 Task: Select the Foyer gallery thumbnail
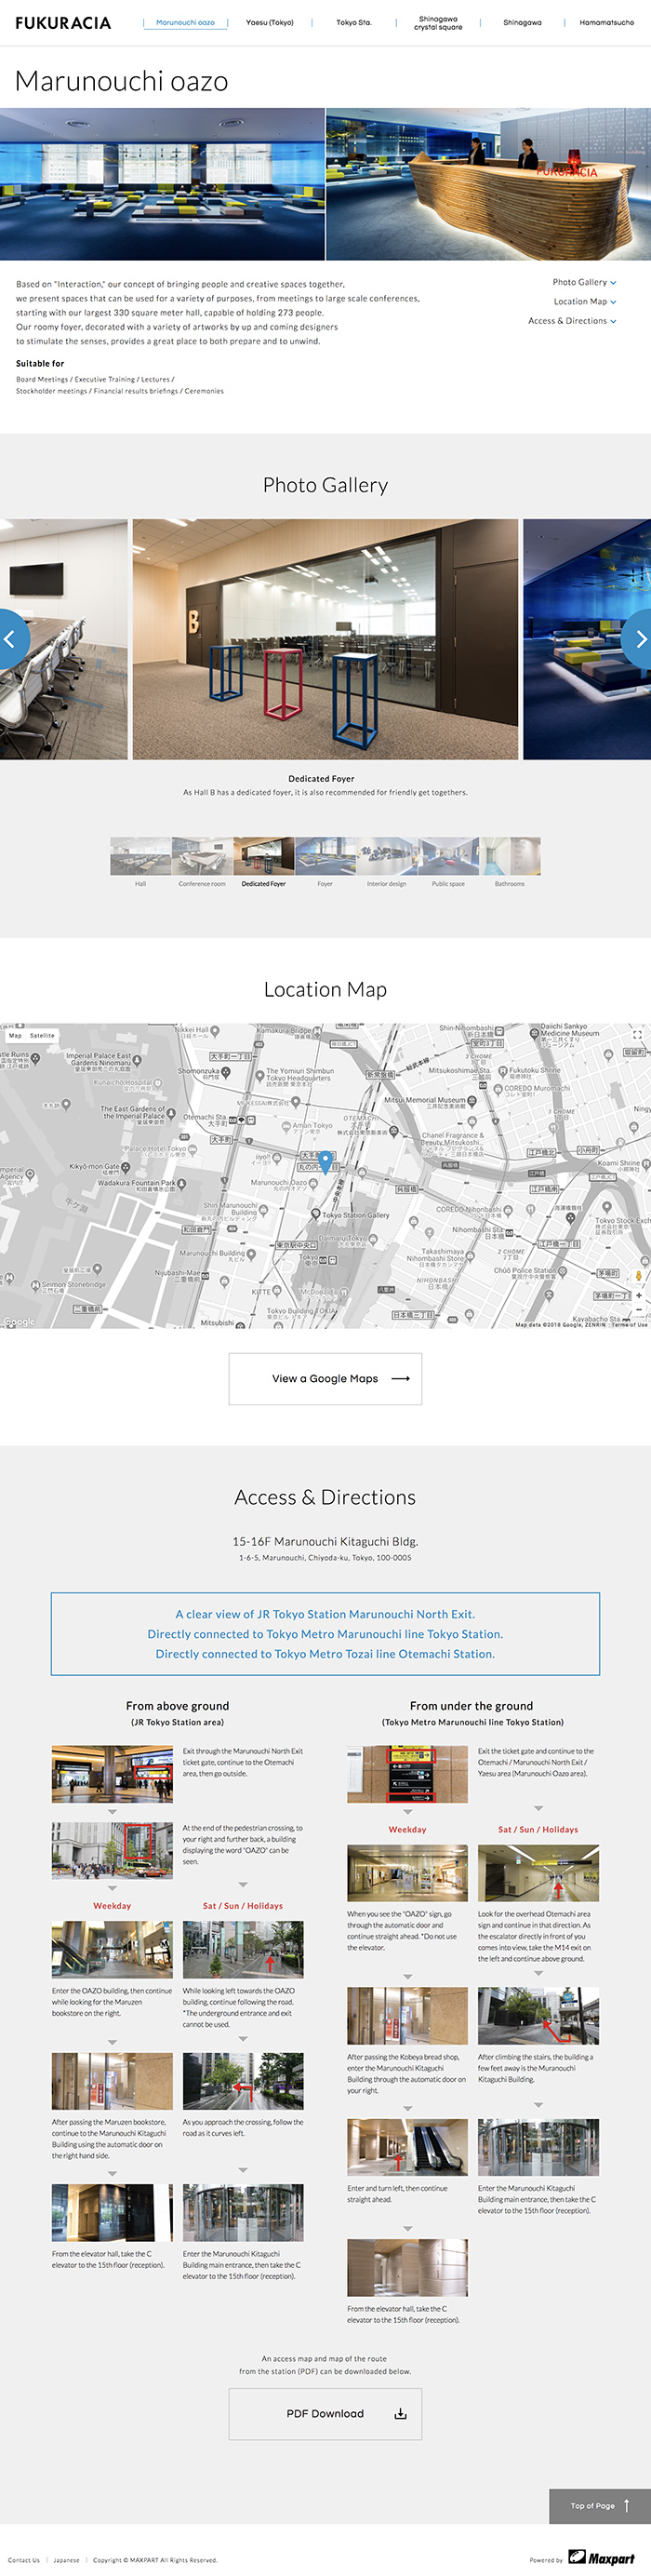(x=325, y=856)
